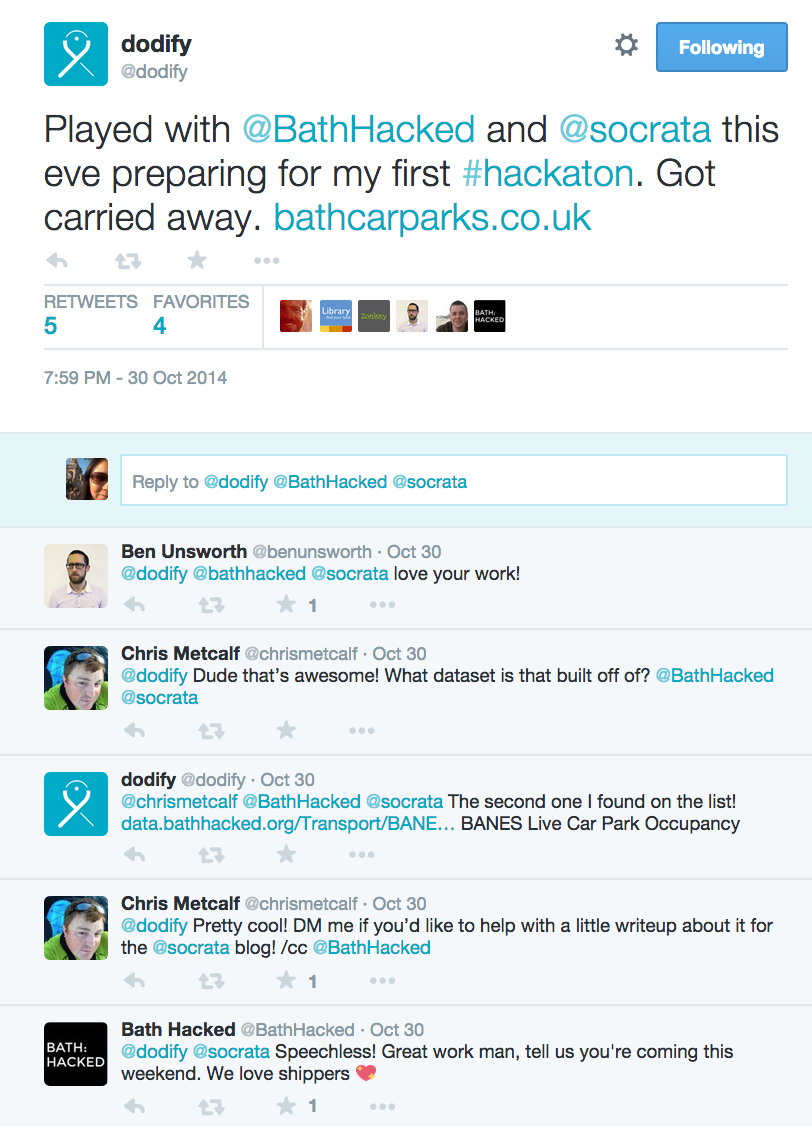Open the Library avatar in the retweeters list

click(335, 316)
